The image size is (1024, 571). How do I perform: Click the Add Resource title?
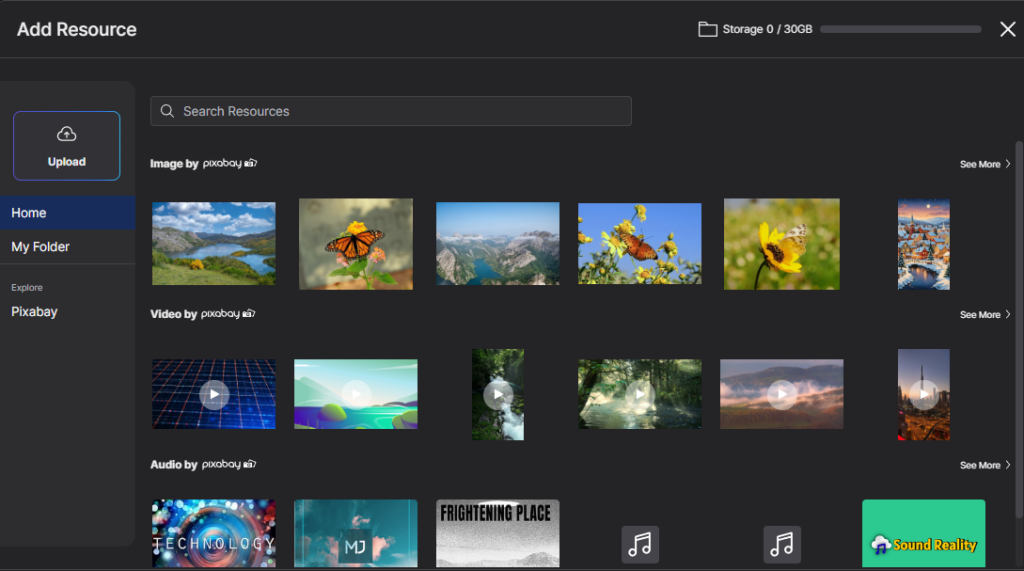(x=76, y=29)
